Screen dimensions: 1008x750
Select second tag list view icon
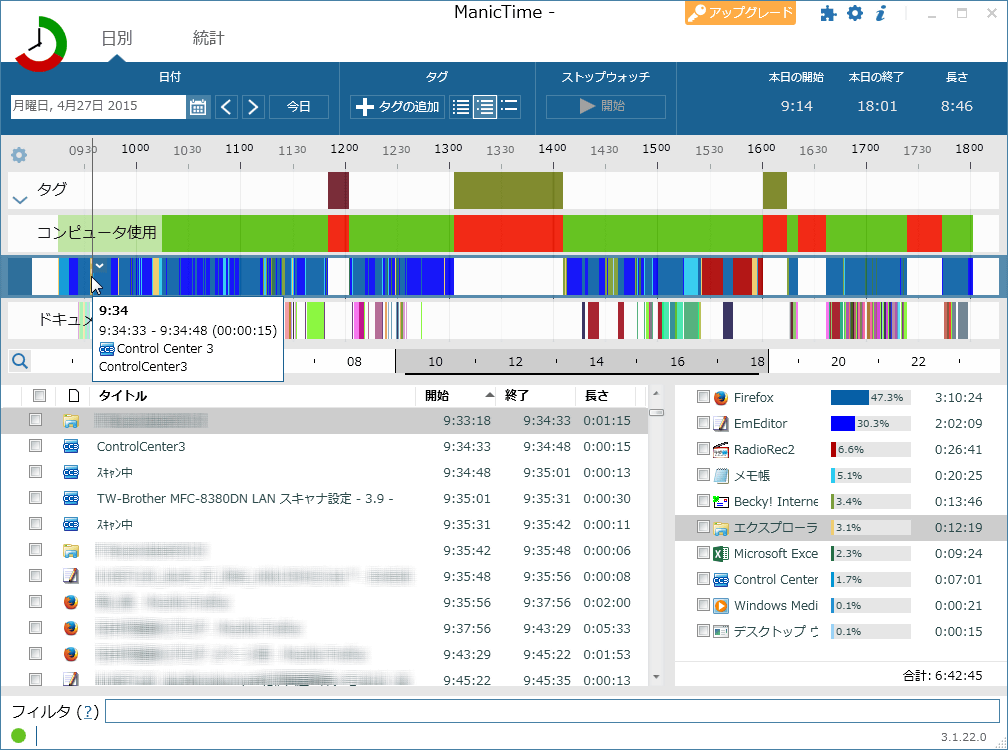[x=485, y=107]
